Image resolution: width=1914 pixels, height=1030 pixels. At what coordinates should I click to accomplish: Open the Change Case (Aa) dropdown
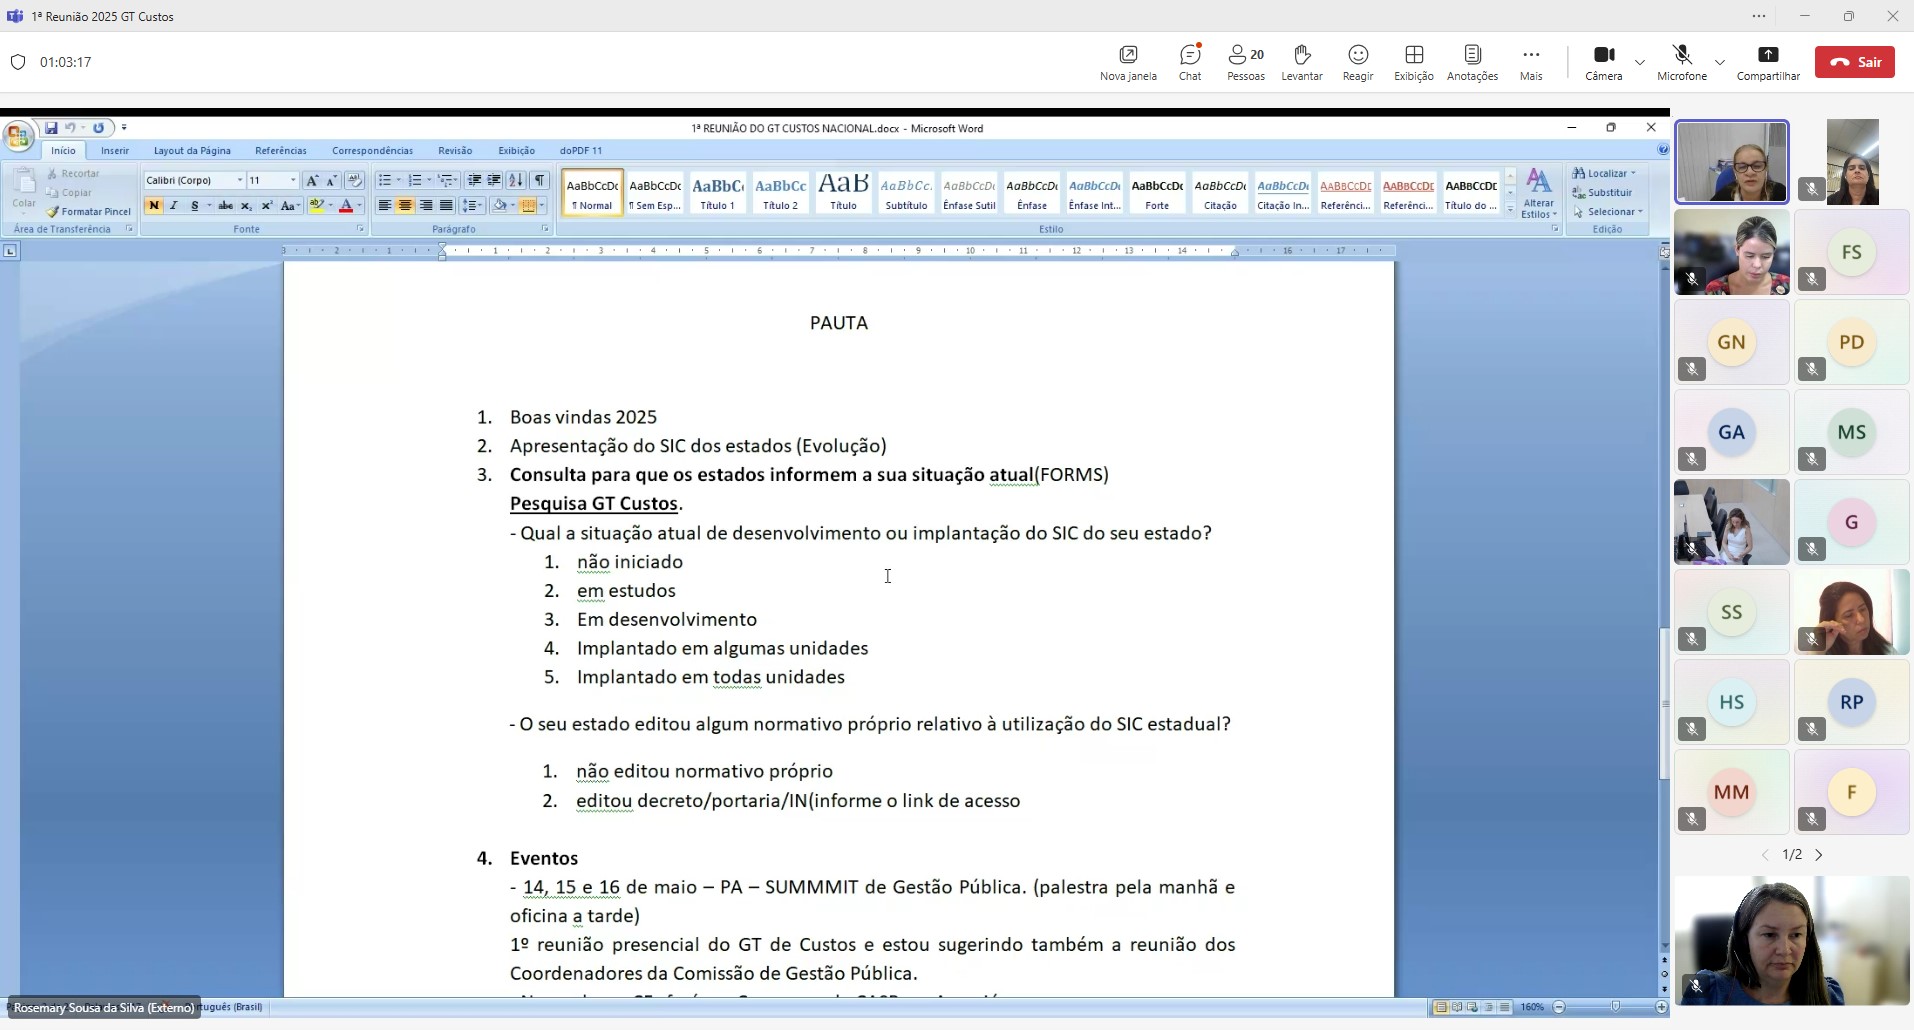tap(290, 206)
